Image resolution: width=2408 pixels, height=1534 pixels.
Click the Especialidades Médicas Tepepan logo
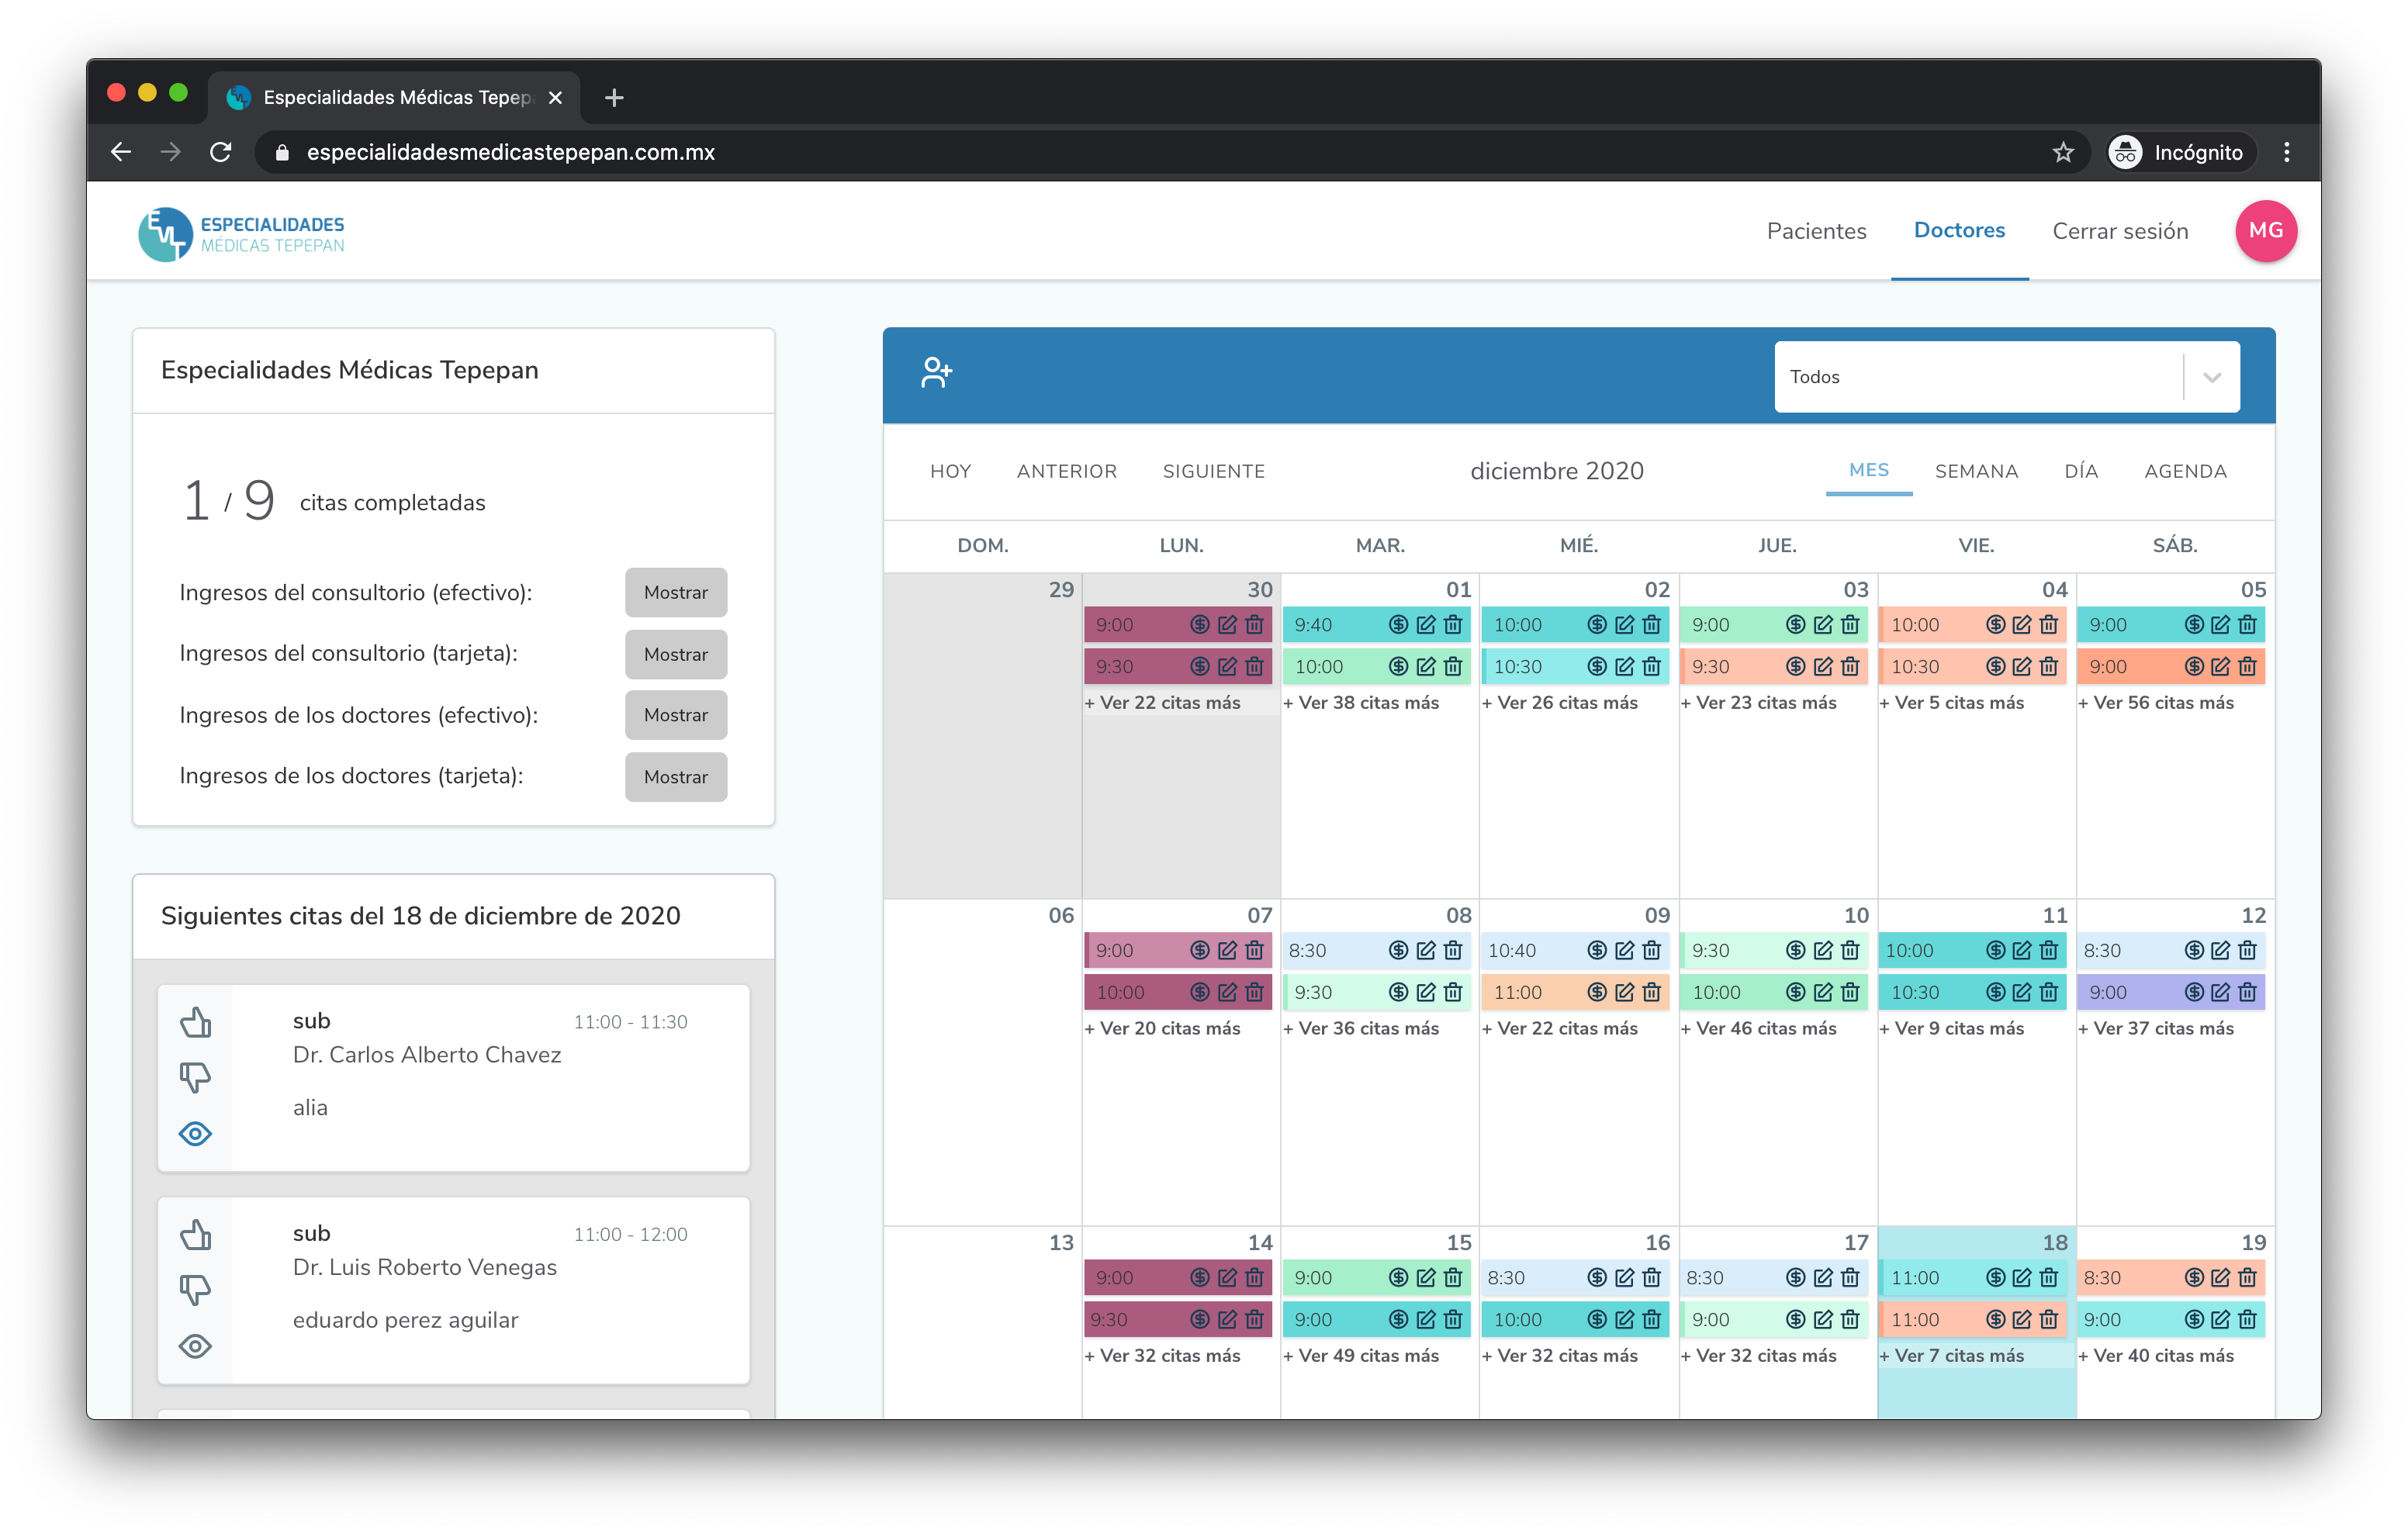pos(241,234)
